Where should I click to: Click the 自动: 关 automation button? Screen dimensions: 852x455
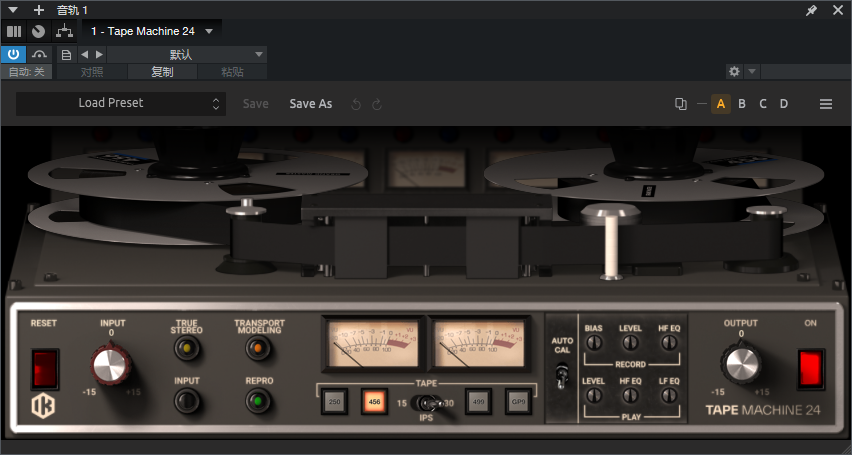point(27,72)
